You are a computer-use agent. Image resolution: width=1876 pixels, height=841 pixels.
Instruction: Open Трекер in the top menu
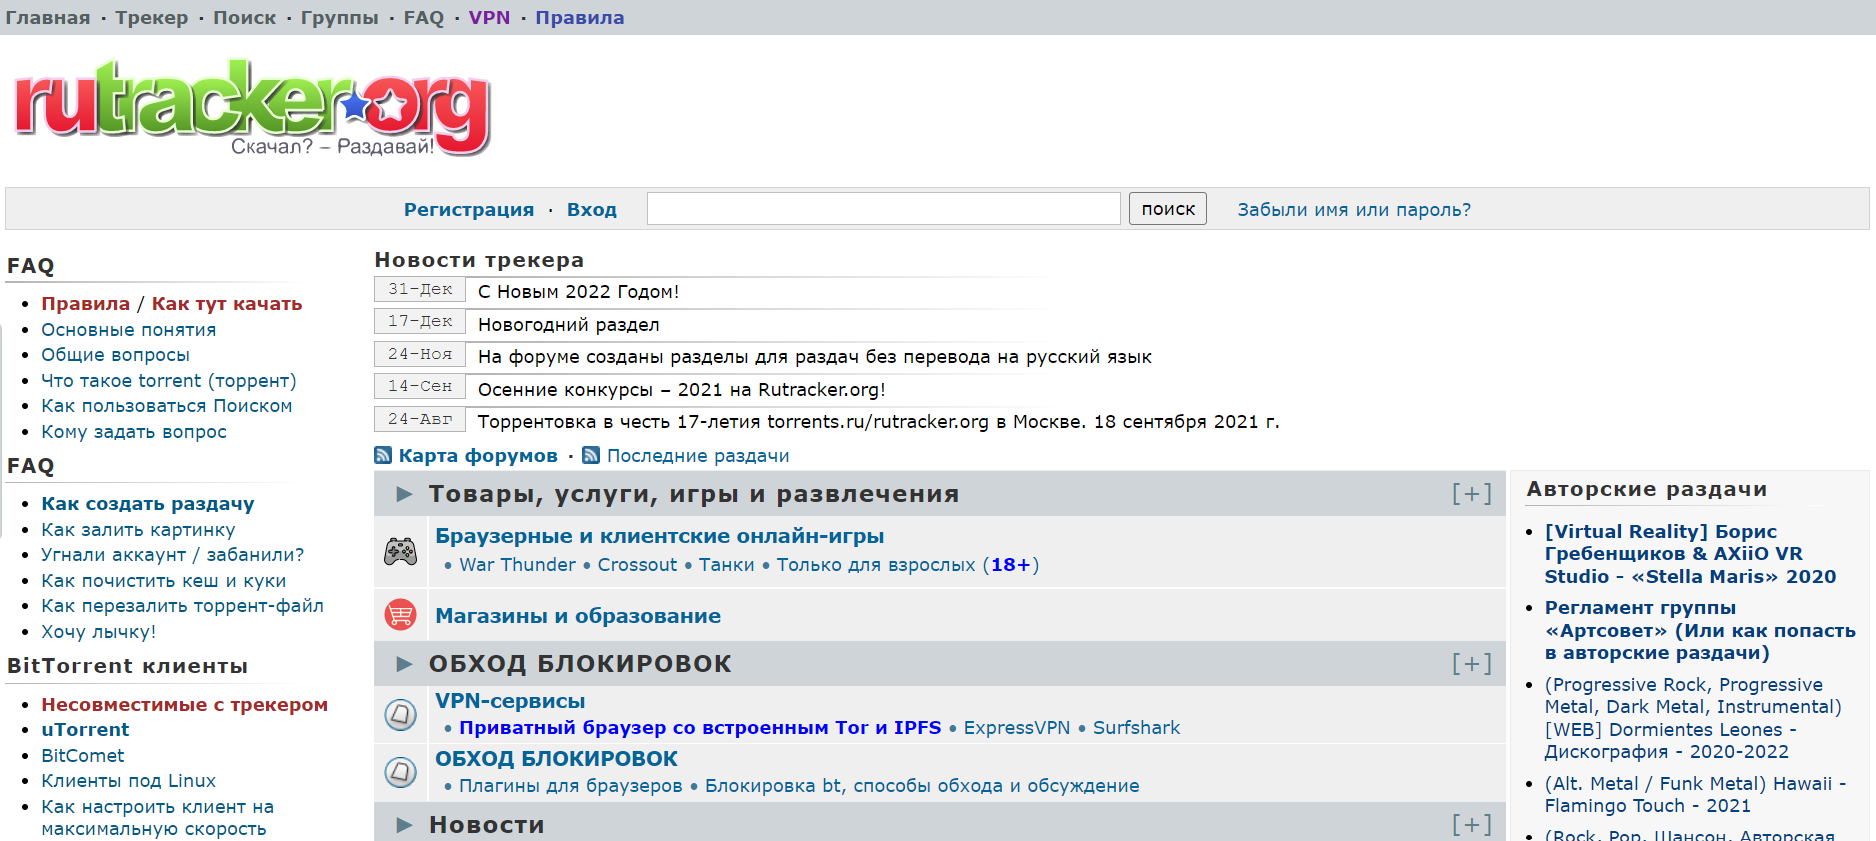tap(152, 18)
